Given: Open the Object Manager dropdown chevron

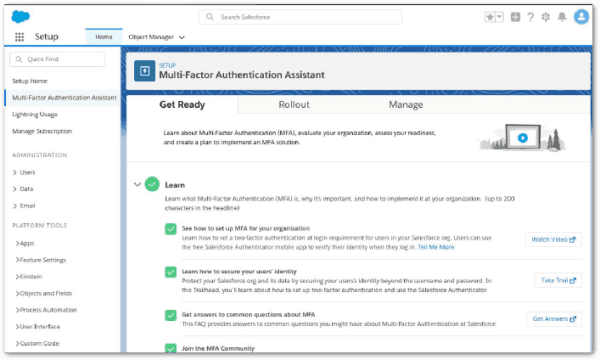Looking at the screenshot, I should click(x=182, y=37).
